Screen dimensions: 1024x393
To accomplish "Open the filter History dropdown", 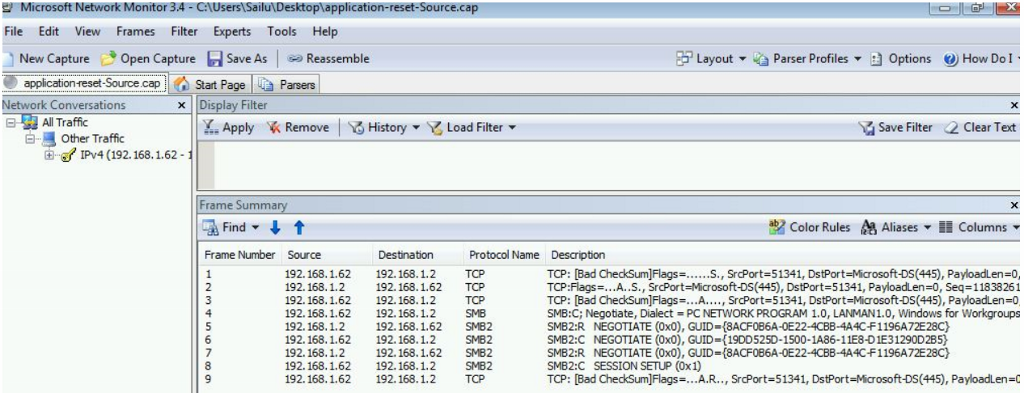I will pos(383,127).
